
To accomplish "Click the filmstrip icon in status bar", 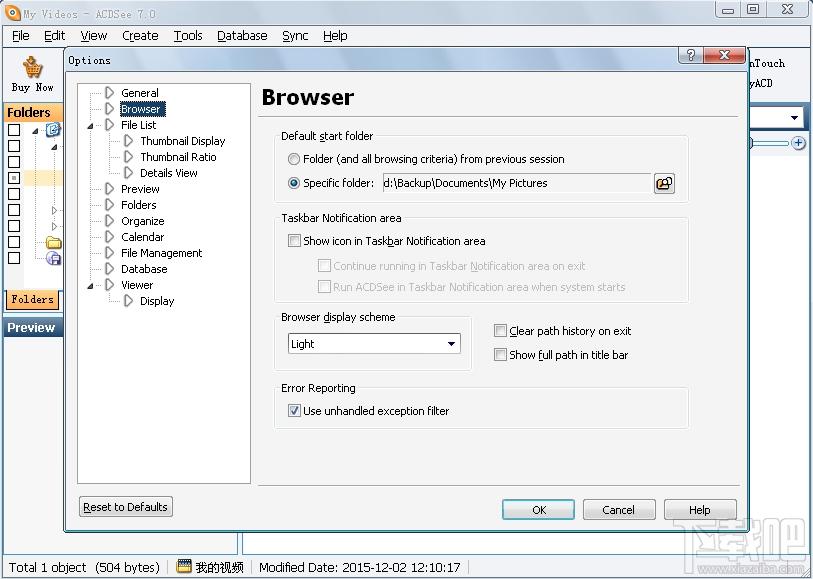I will (x=184, y=566).
